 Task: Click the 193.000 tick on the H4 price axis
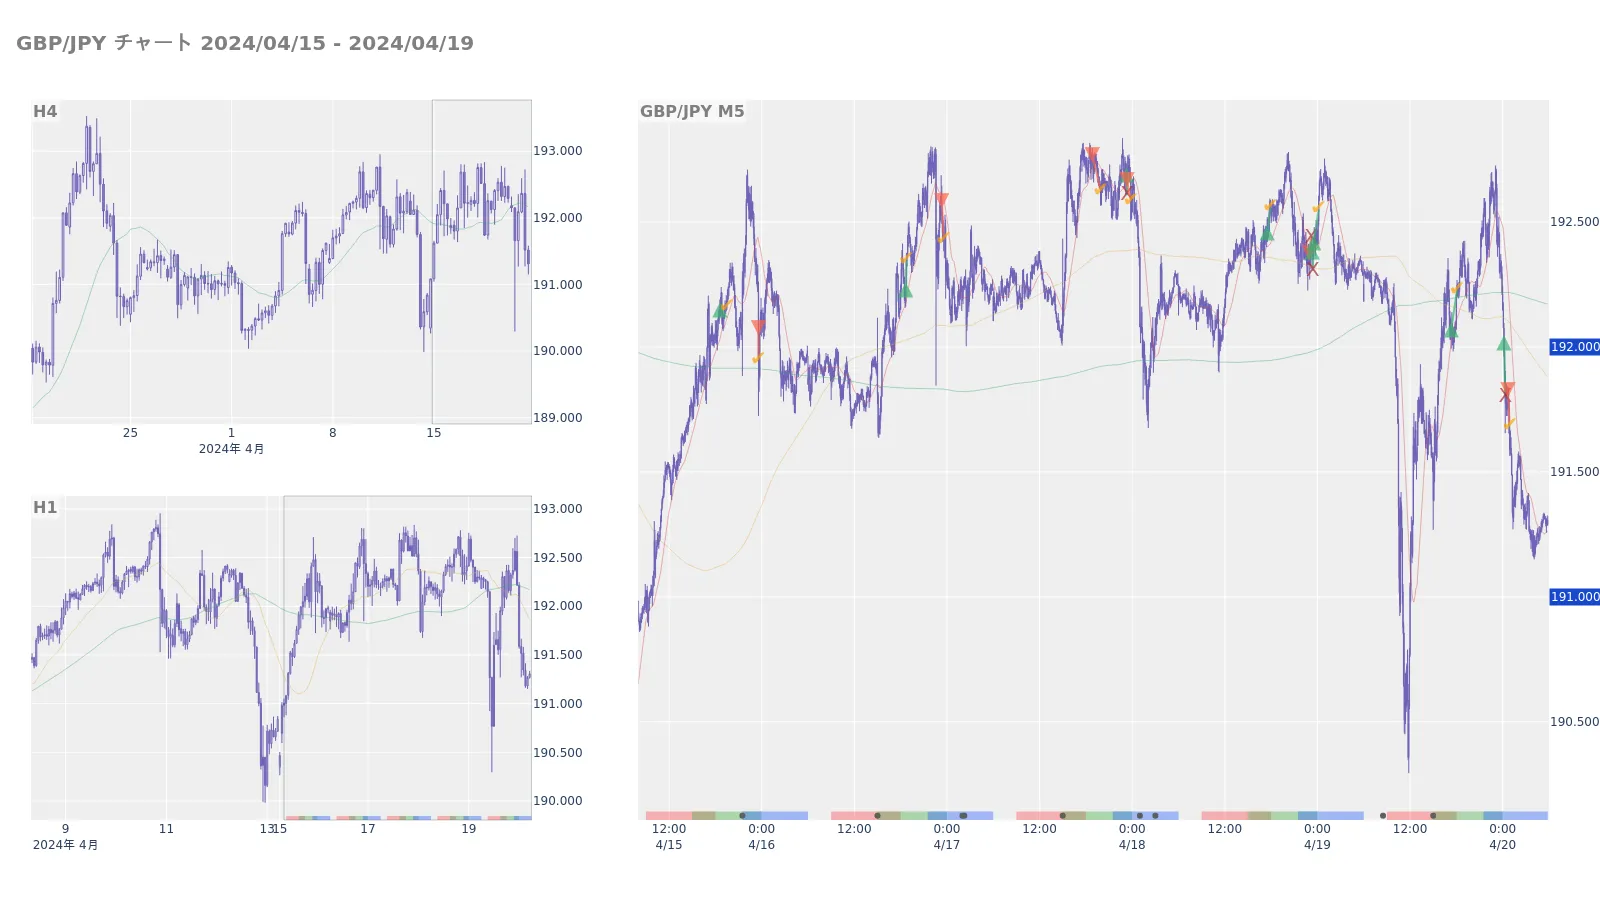tap(557, 151)
